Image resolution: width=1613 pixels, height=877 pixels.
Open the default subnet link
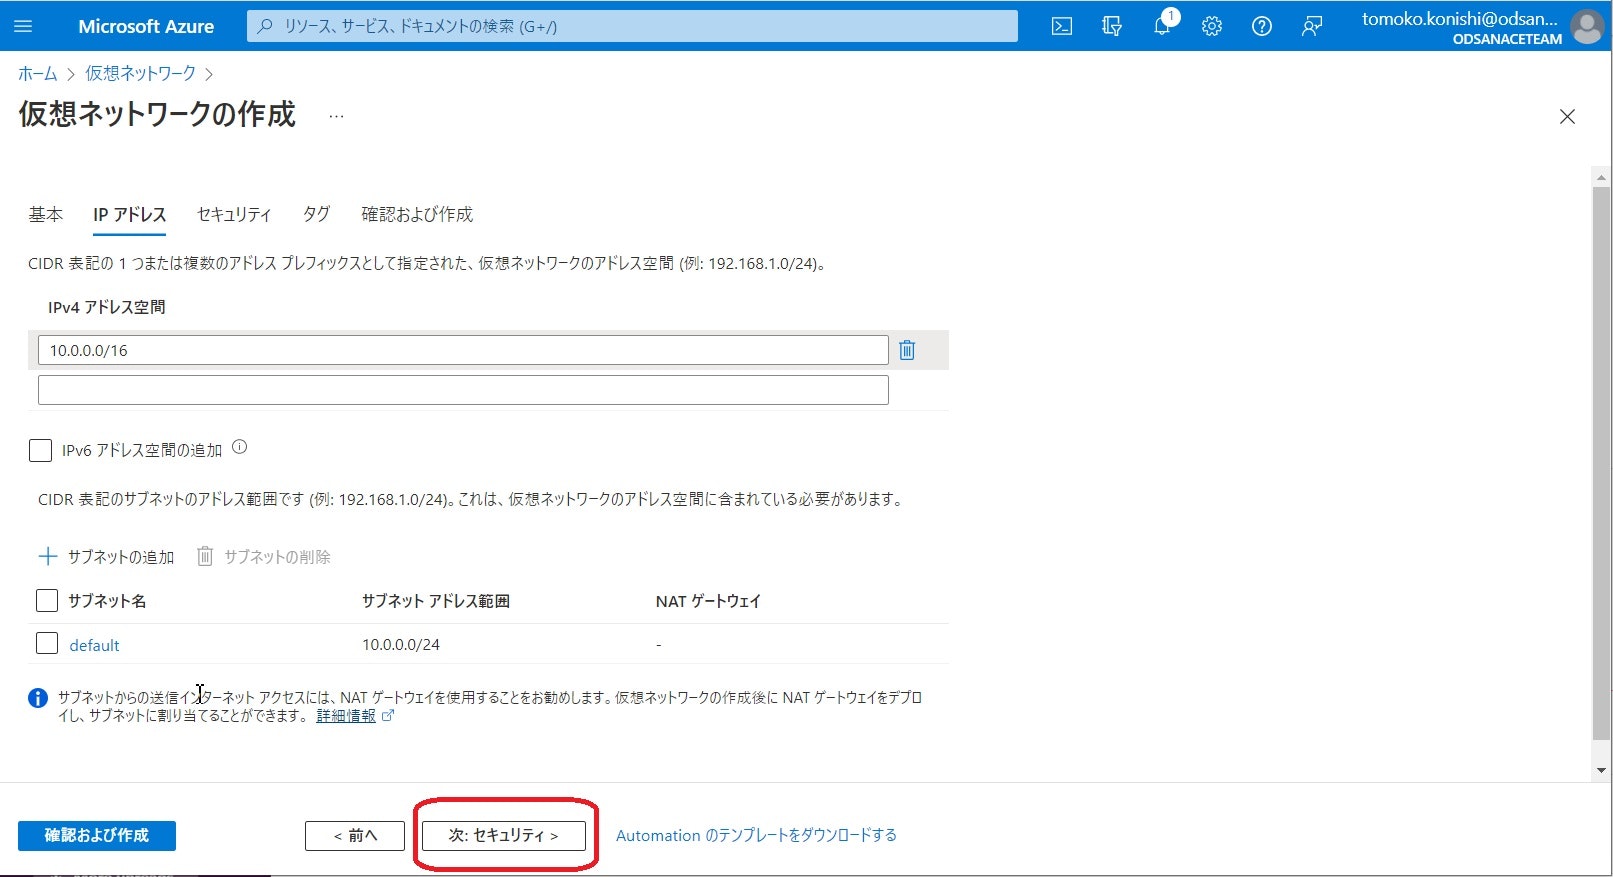(x=94, y=645)
